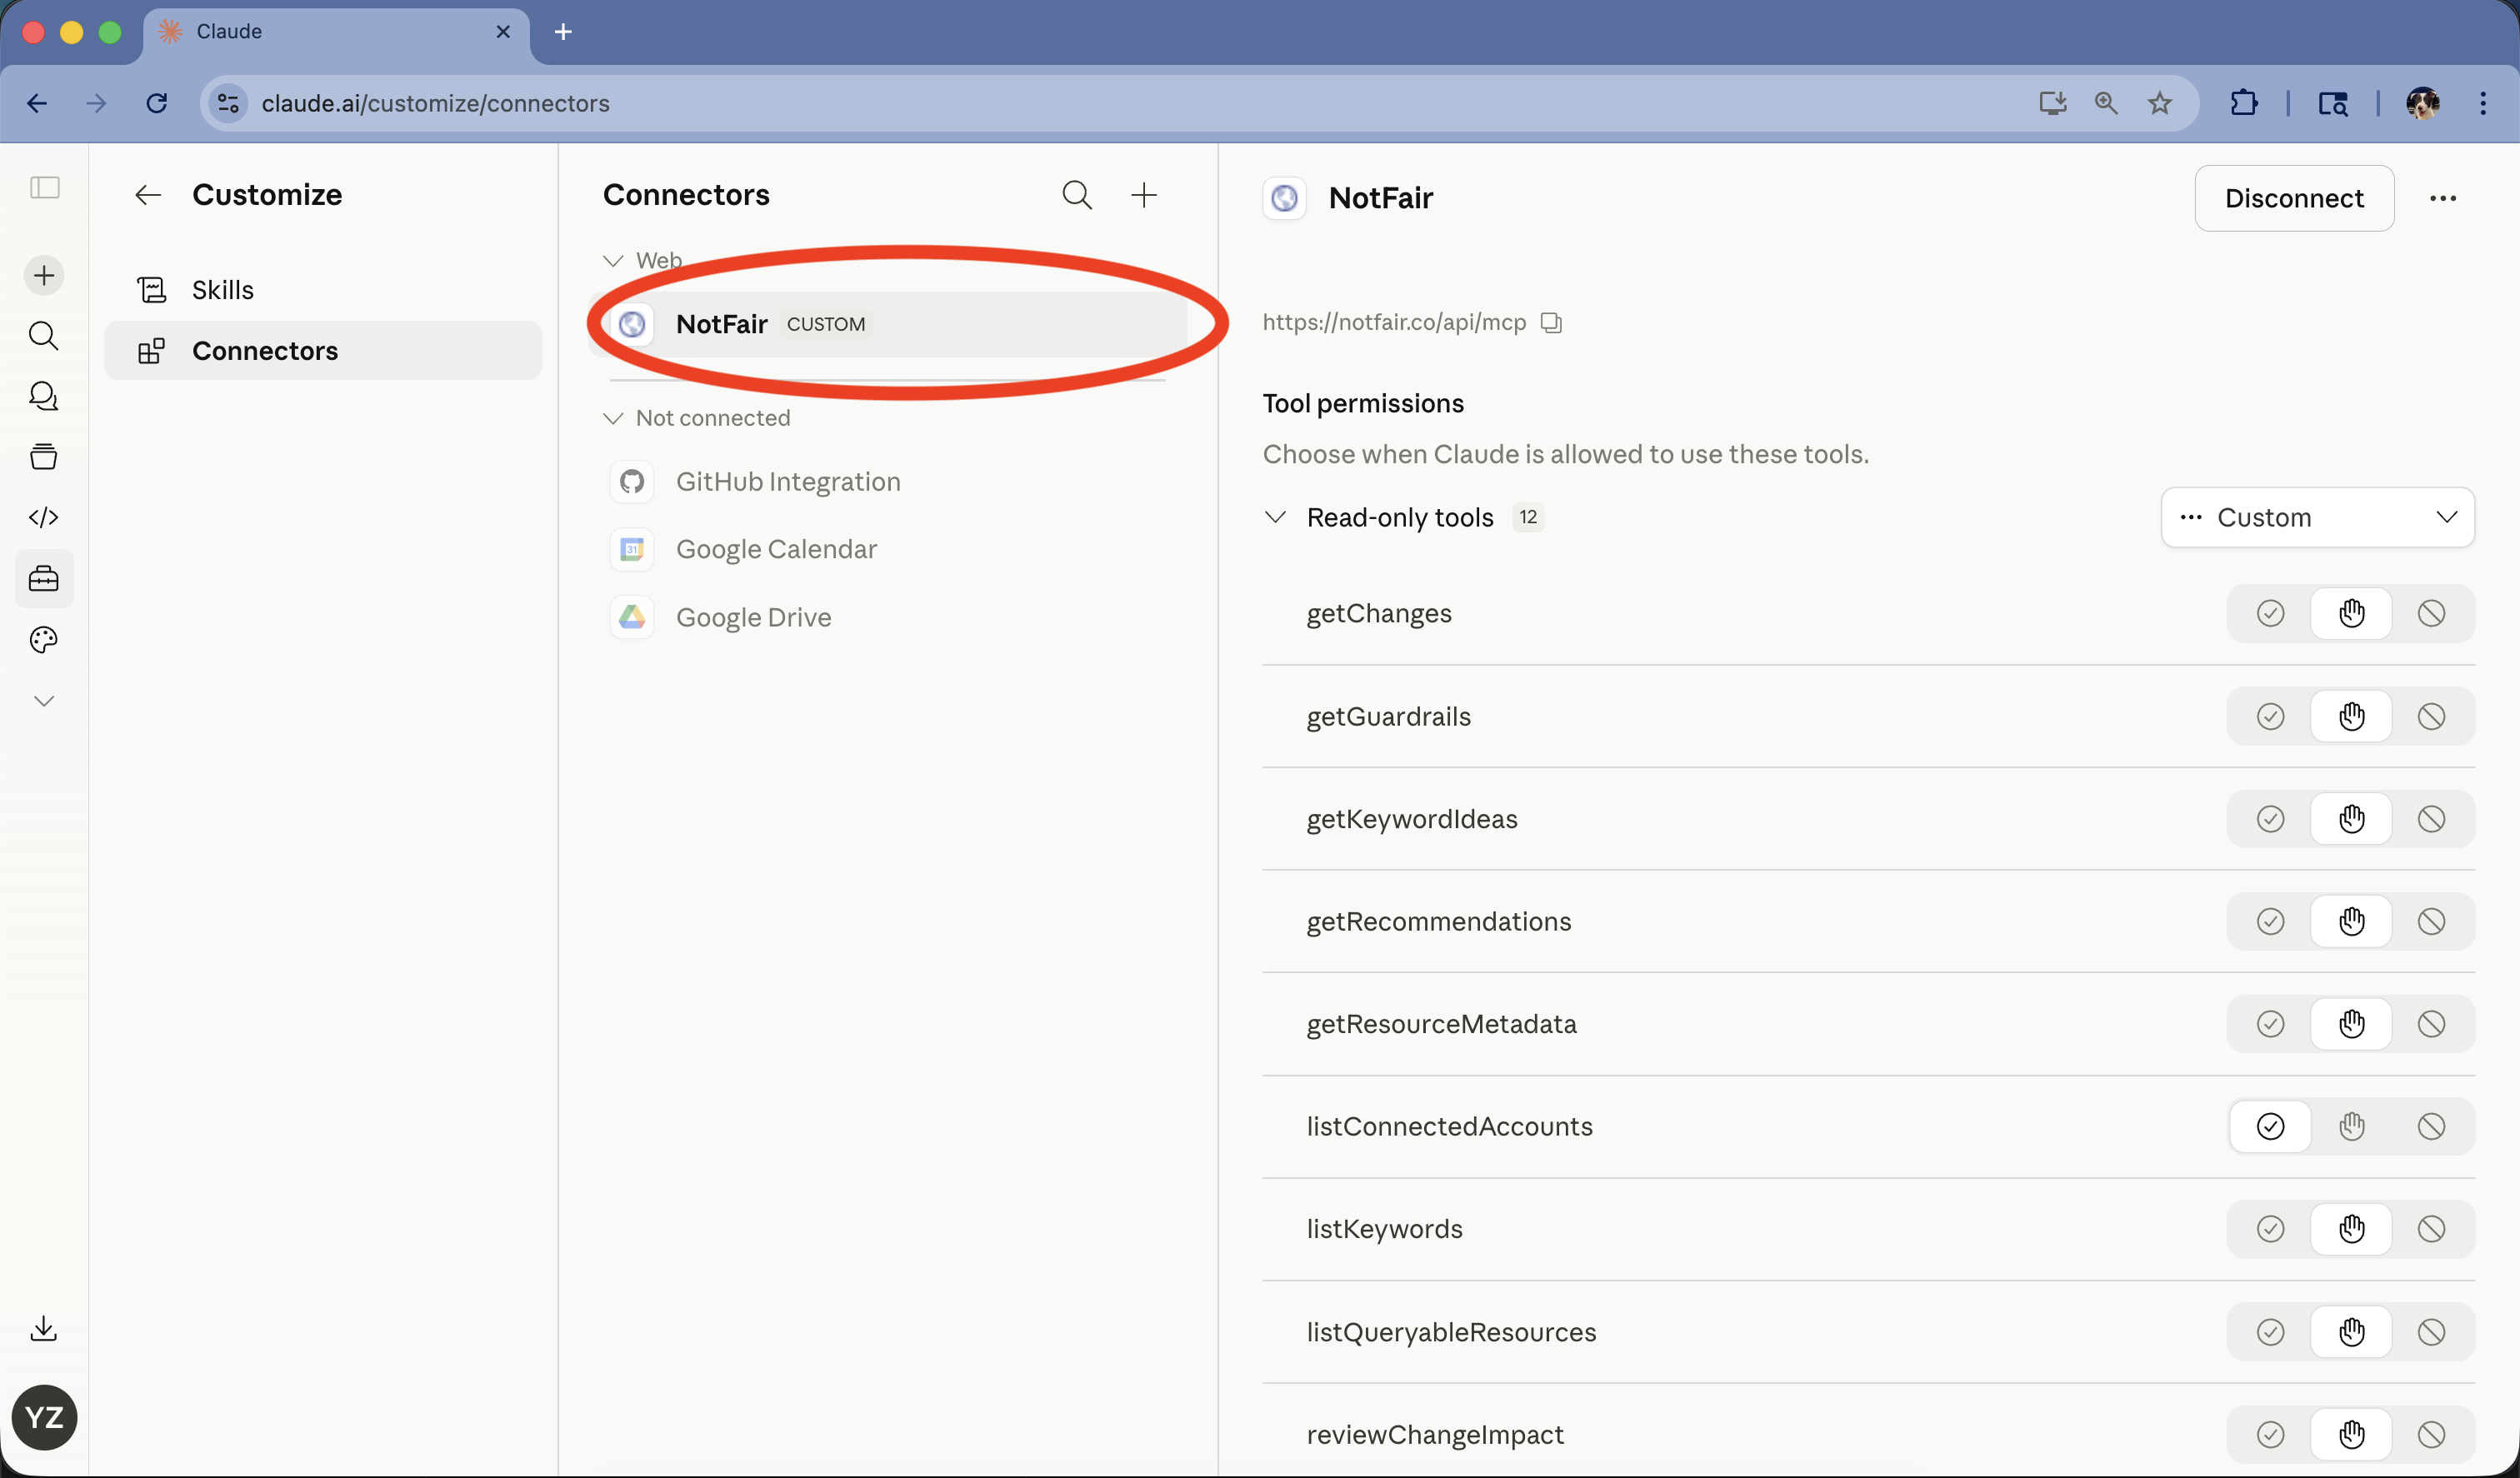Open search from the left icon rail

(44, 335)
